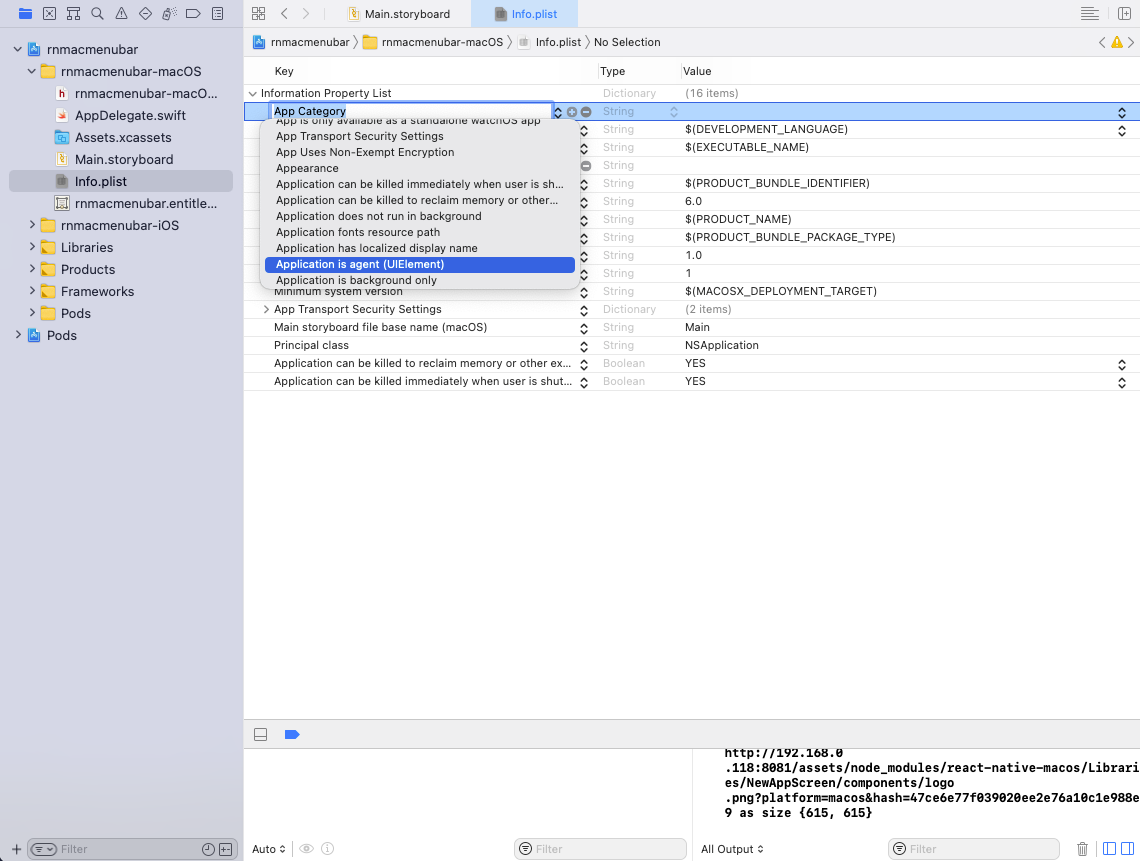Expand the rnmacmenubar-iOS folder
The width and height of the screenshot is (1140, 861).
click(x=32, y=225)
